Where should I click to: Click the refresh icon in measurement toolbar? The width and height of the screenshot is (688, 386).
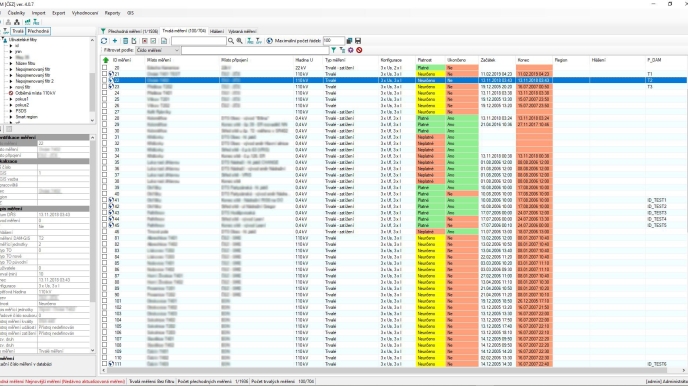click(x=104, y=41)
